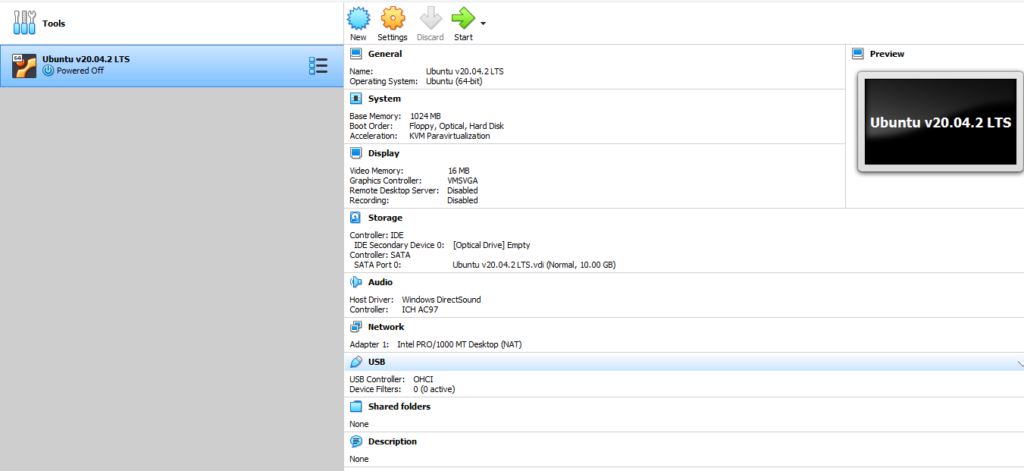1024x471 pixels.
Task: Click the Display section icon
Action: click(356, 153)
